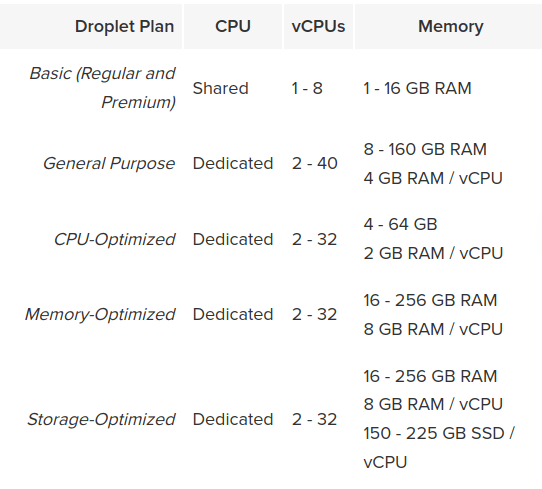
Task: Select 2 - 32 in the CPU-Optimized row
Action: [x=314, y=239]
